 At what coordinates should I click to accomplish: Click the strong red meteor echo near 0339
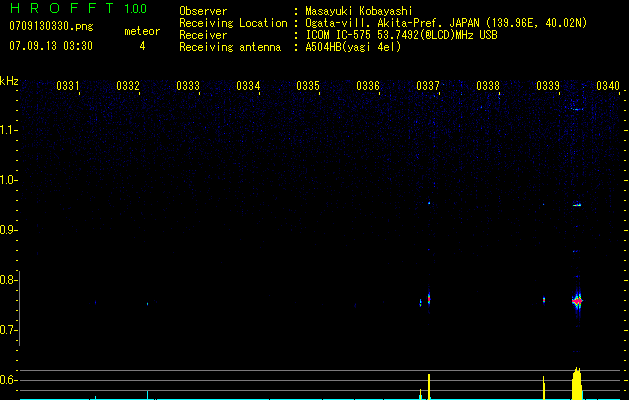(577, 301)
